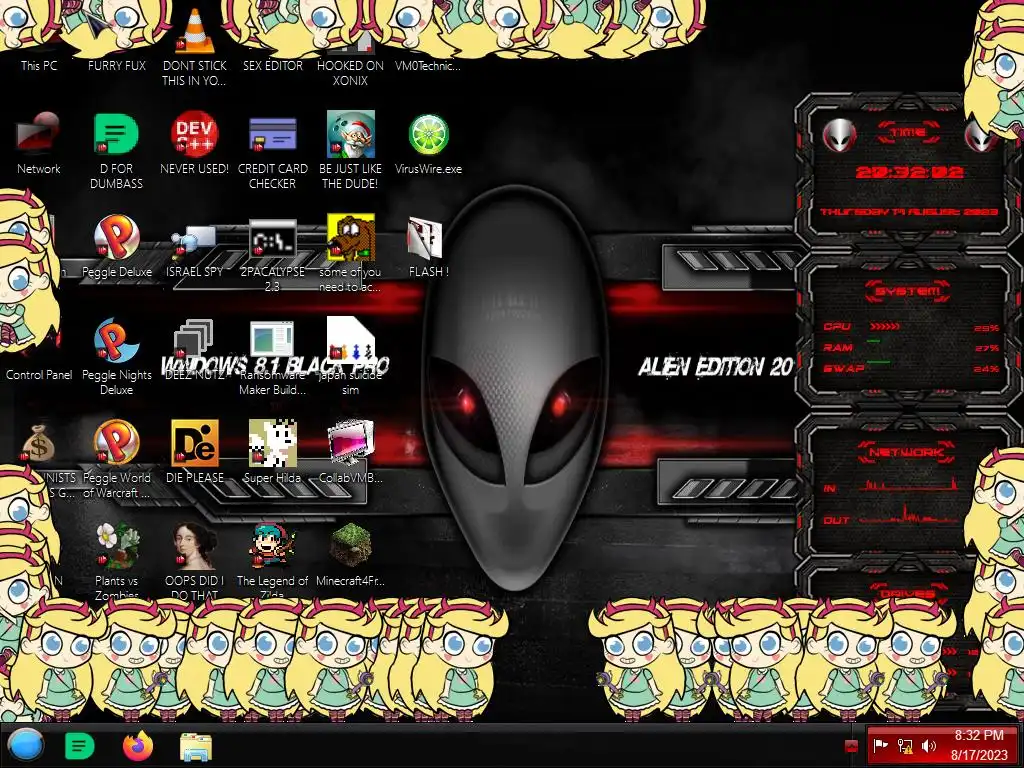Viewport: 1024px width, 768px height.
Task: Click the 20:32:02 digital clock readout
Action: [909, 172]
